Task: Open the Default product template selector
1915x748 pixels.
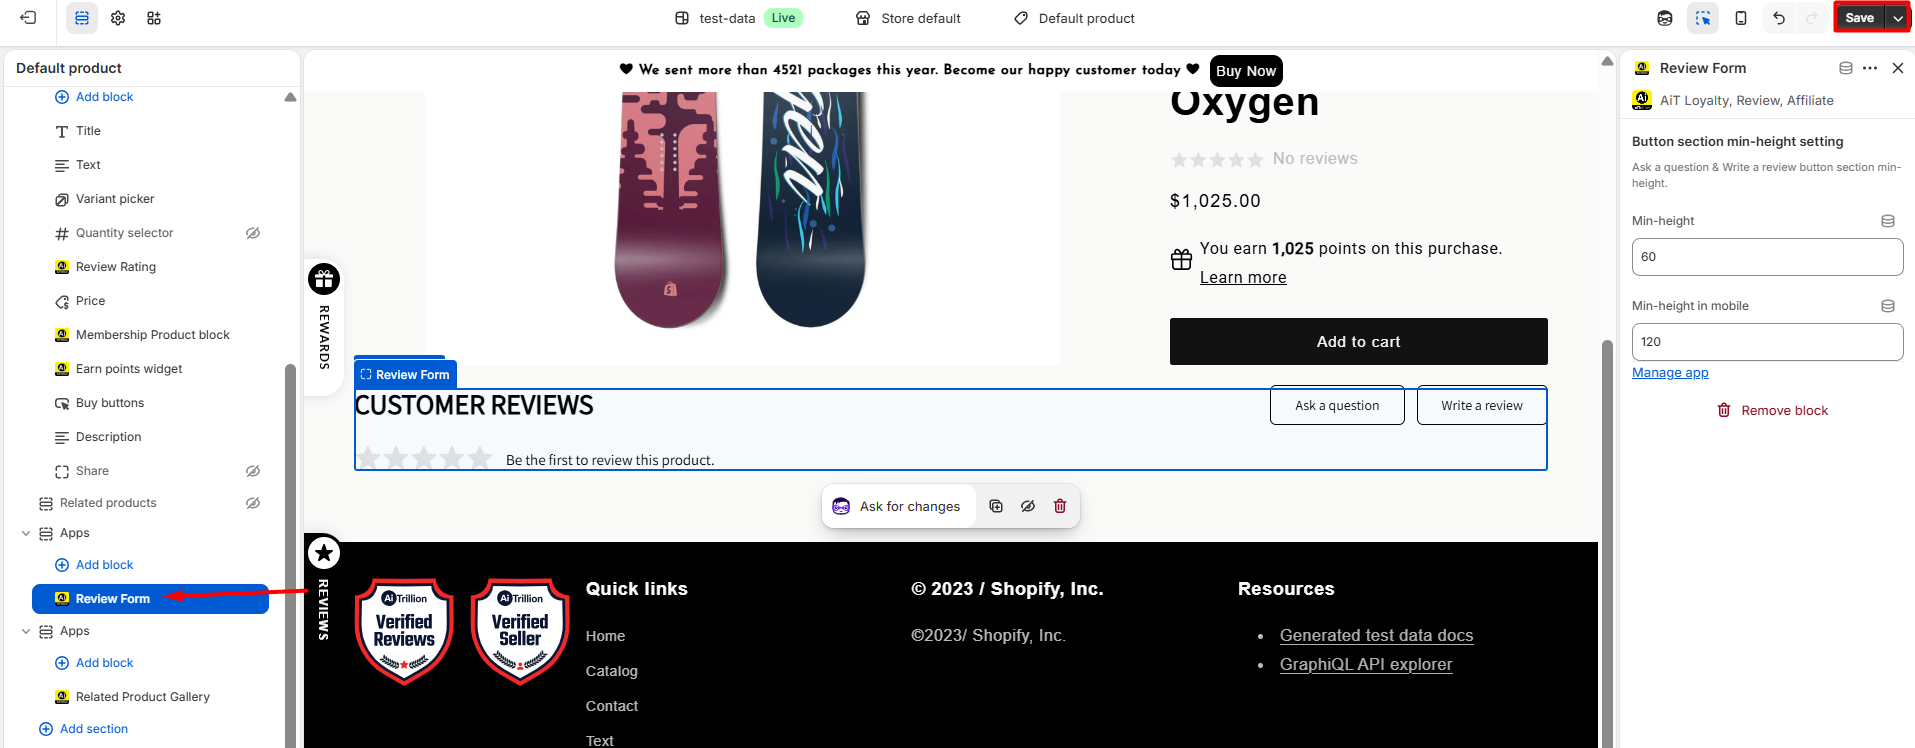Action: 1074,18
